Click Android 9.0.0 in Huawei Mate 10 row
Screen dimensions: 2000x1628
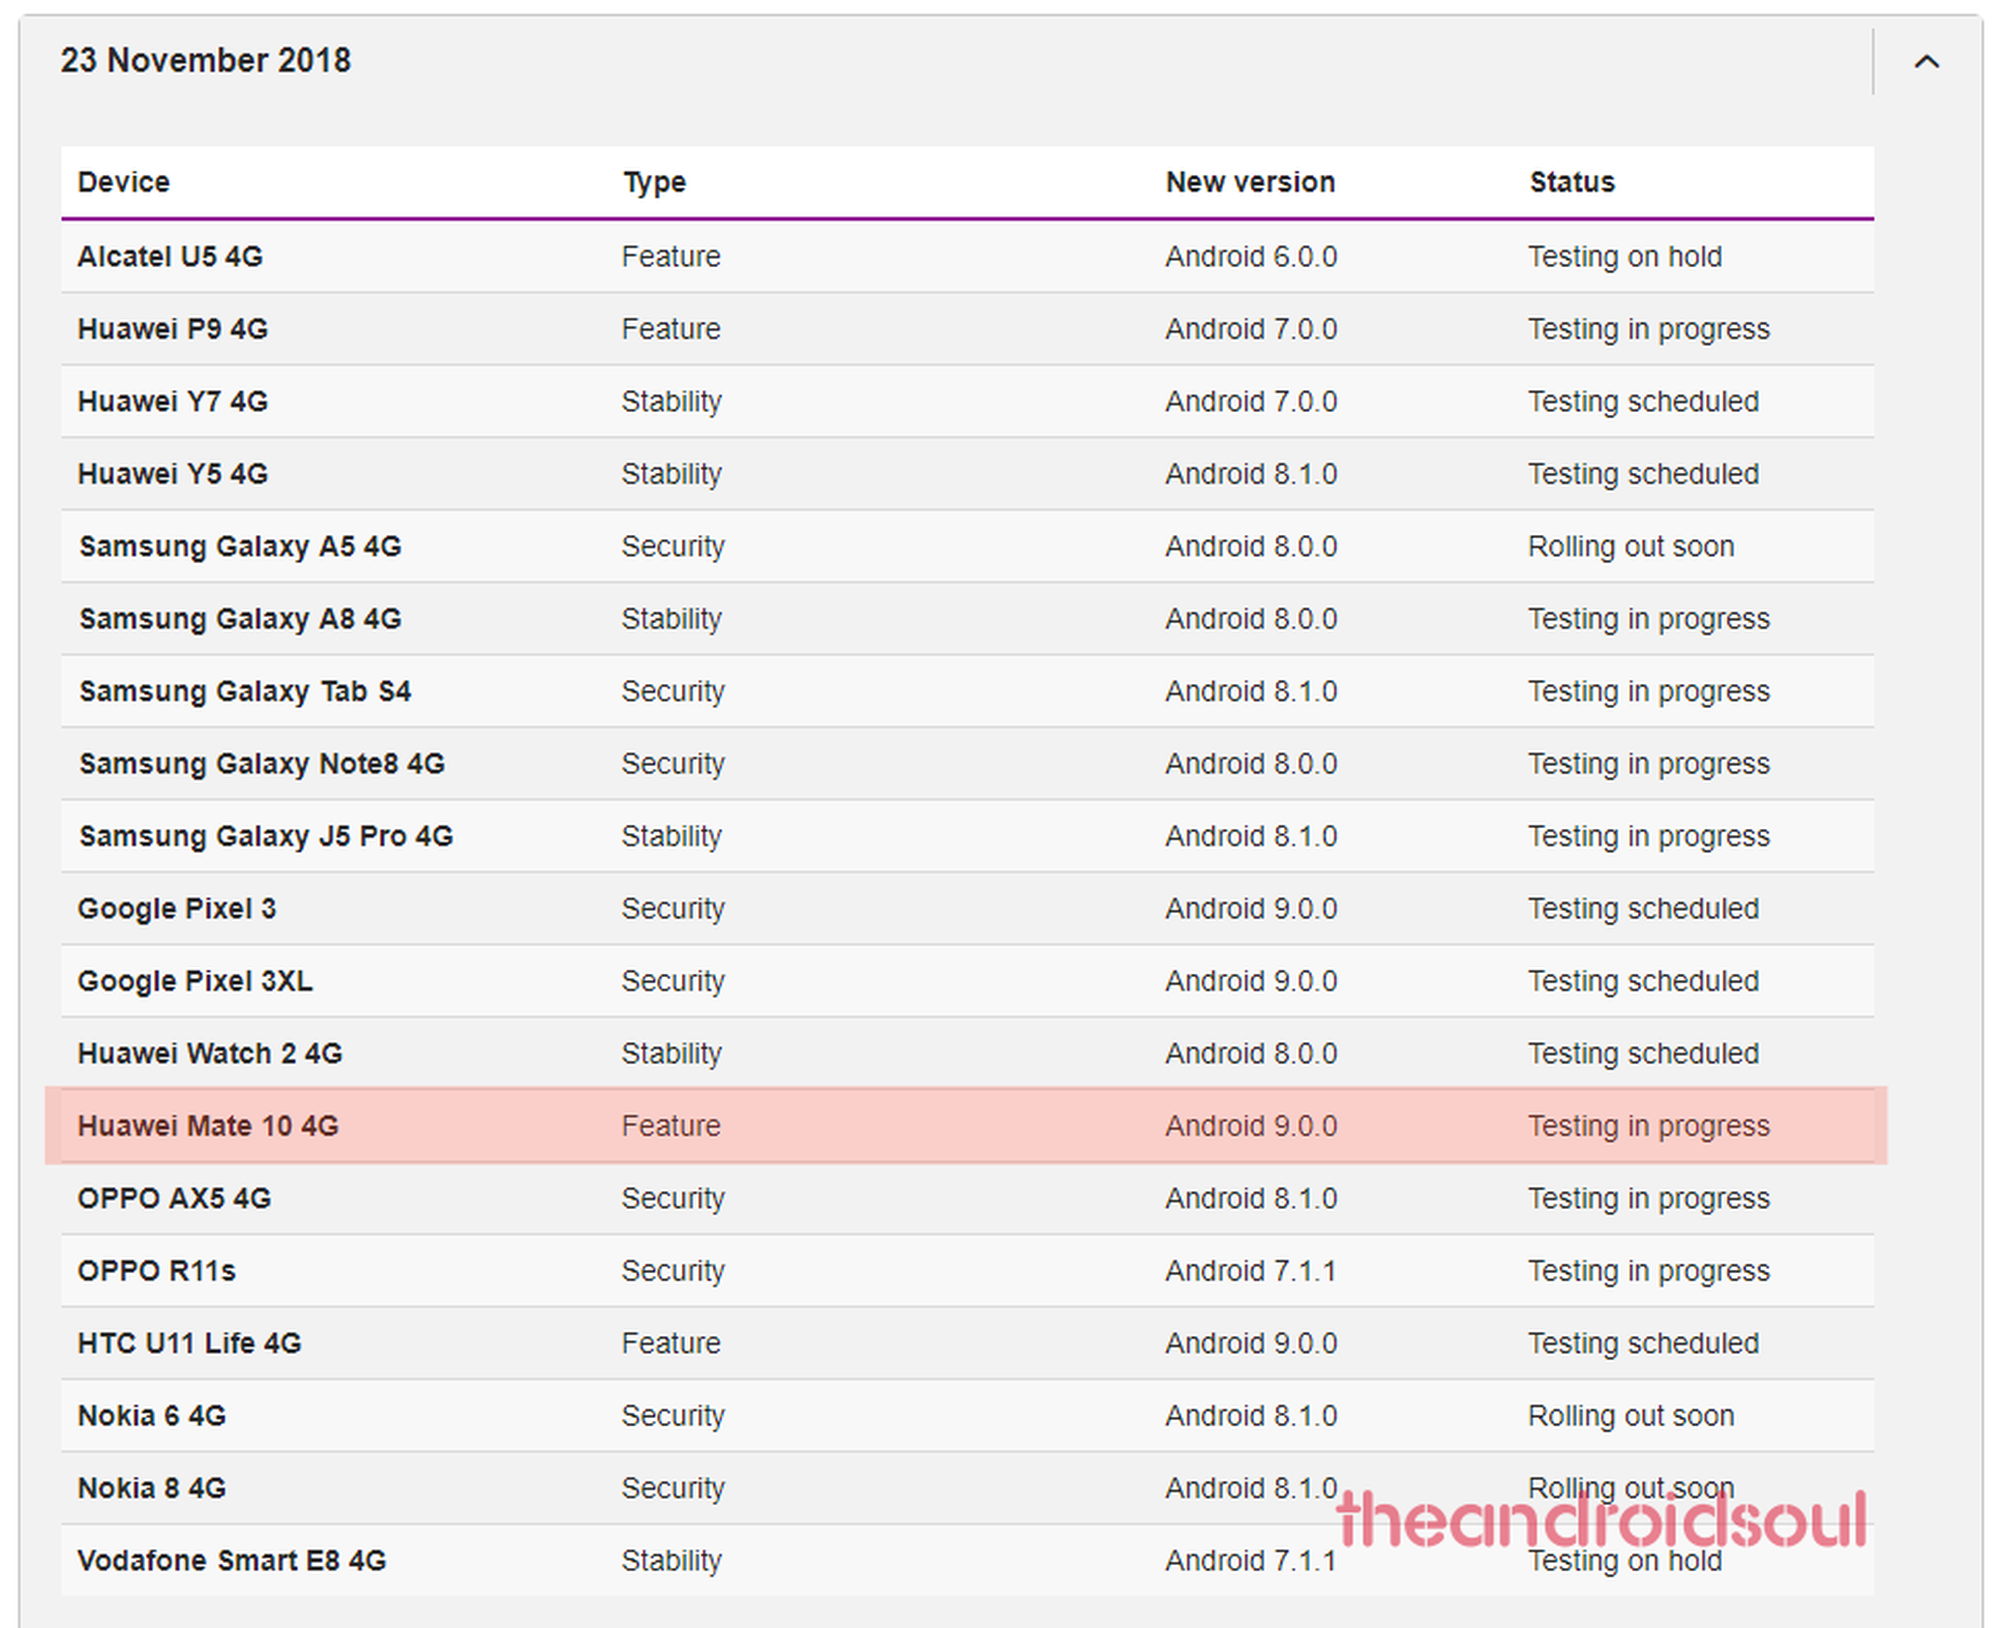click(1251, 1126)
